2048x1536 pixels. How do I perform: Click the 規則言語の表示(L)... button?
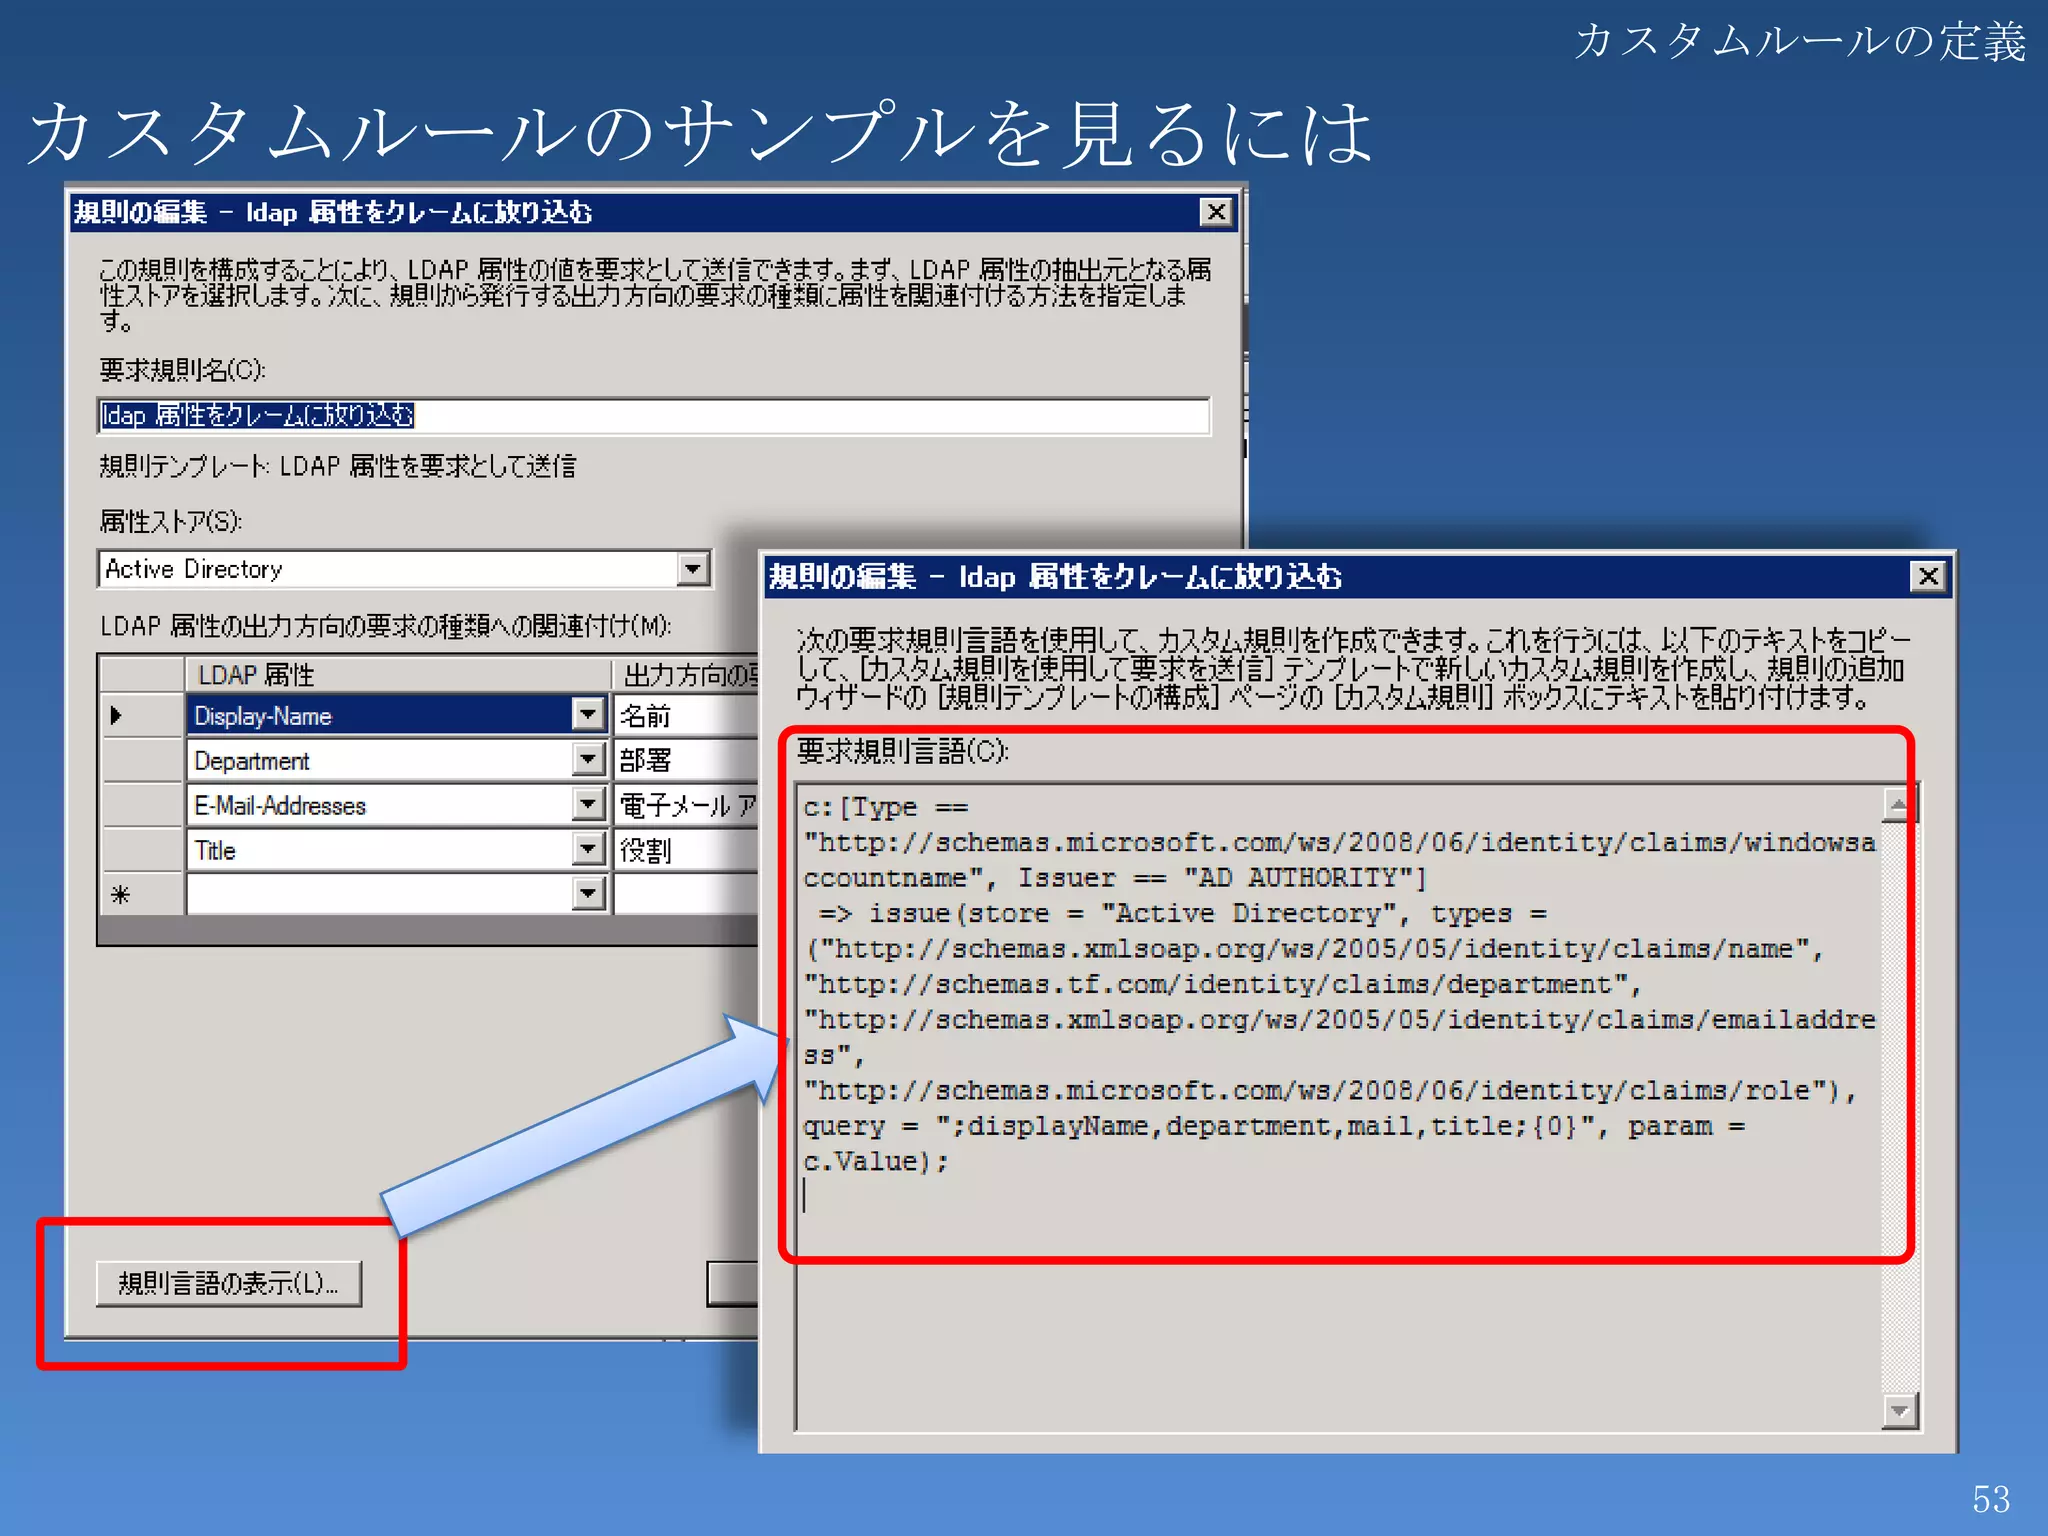point(228,1283)
